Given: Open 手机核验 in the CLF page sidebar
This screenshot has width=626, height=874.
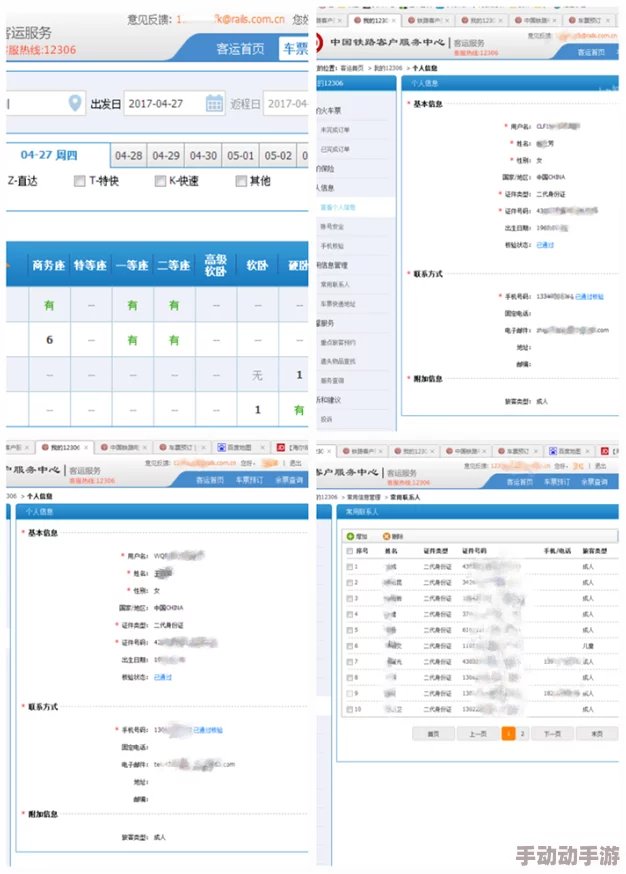Looking at the screenshot, I should [x=332, y=246].
